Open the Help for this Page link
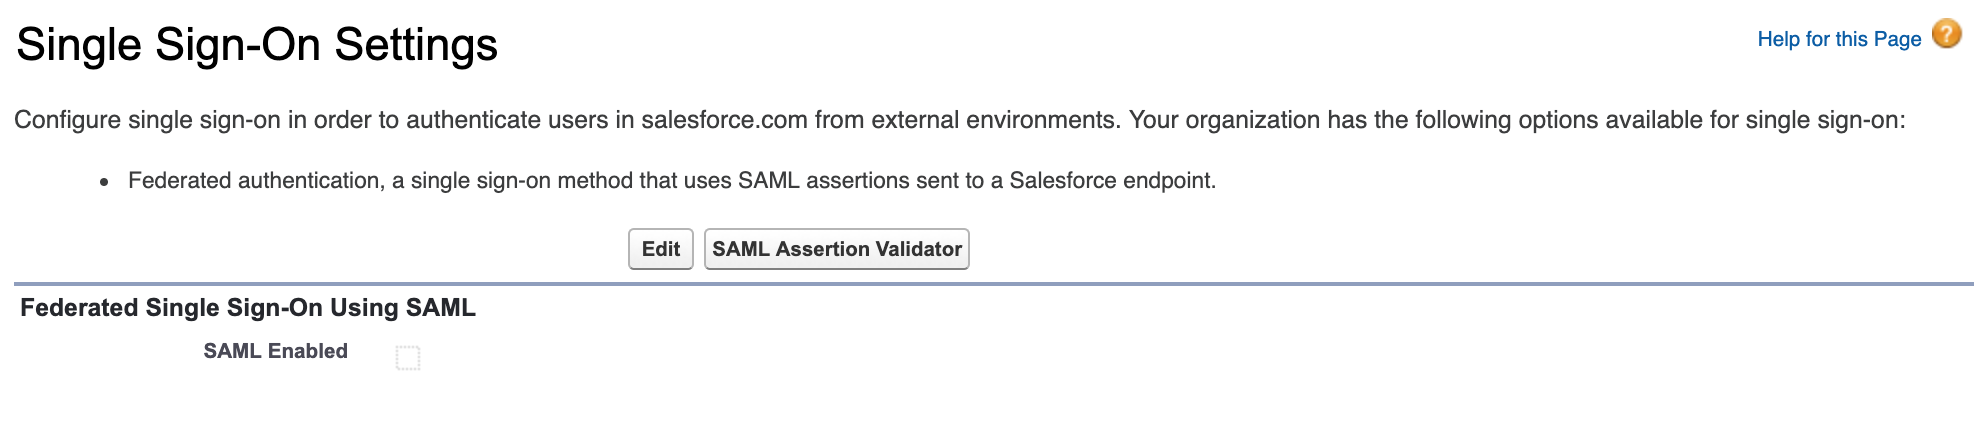1984x426 pixels. [x=1839, y=39]
